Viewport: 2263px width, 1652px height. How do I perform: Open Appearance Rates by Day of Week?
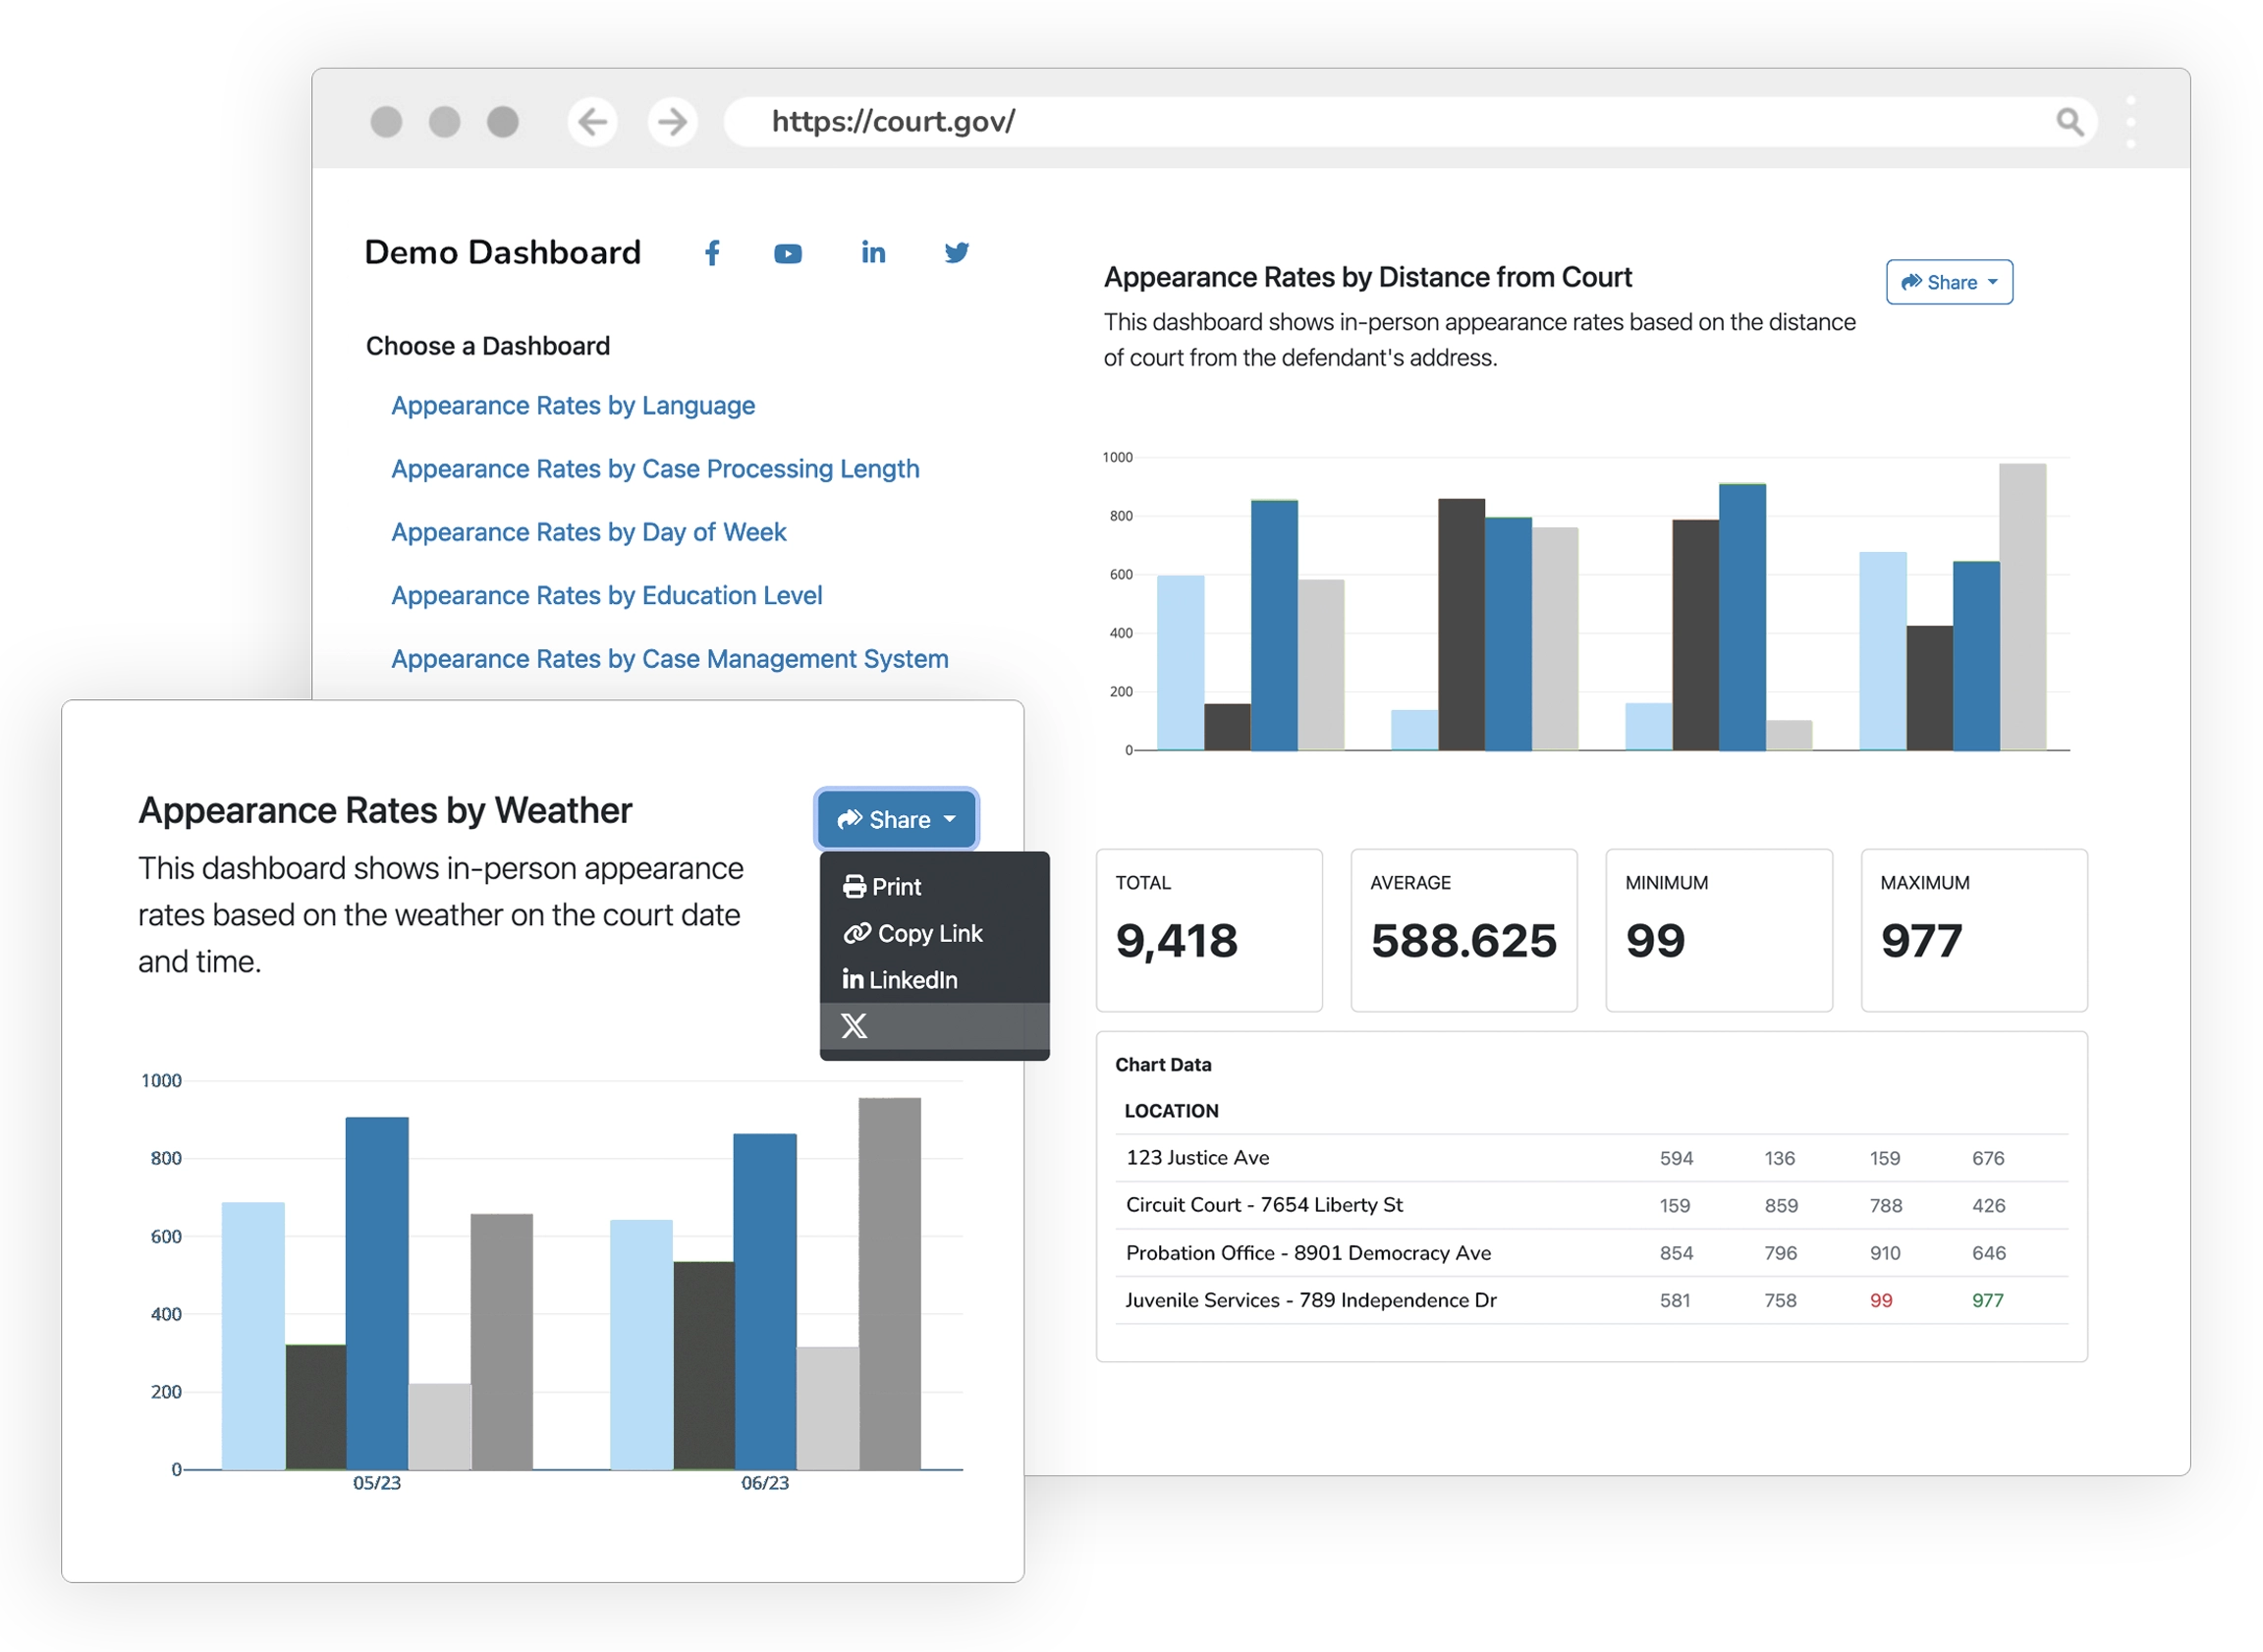pyautogui.click(x=588, y=533)
